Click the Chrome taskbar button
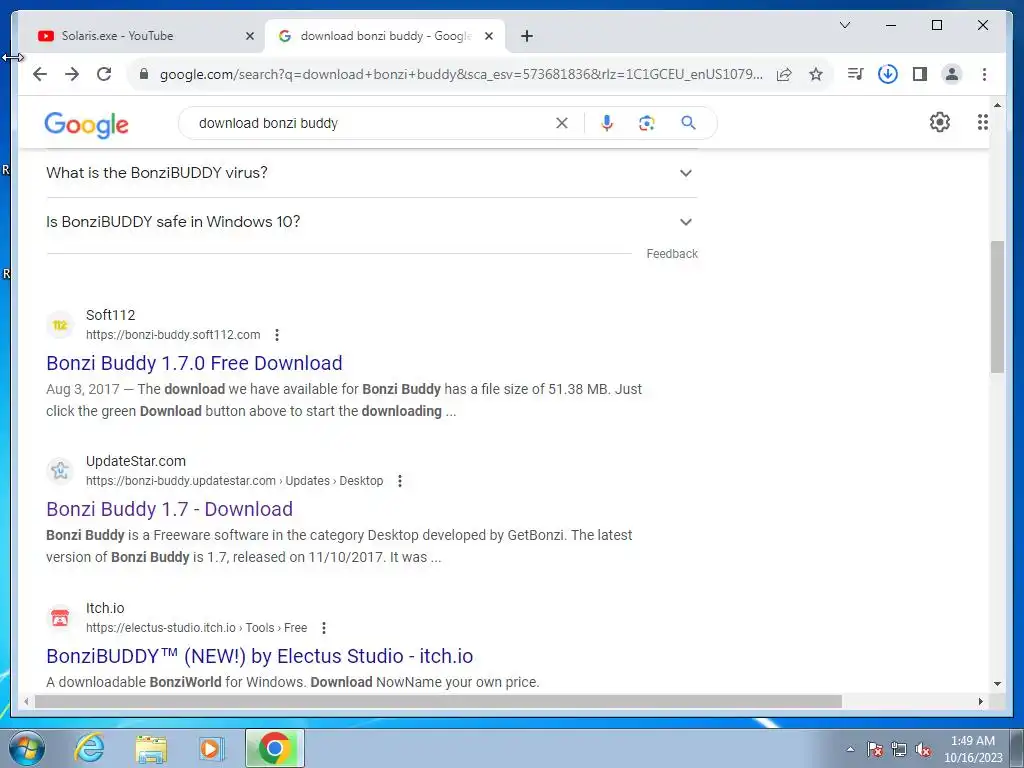 [275, 748]
